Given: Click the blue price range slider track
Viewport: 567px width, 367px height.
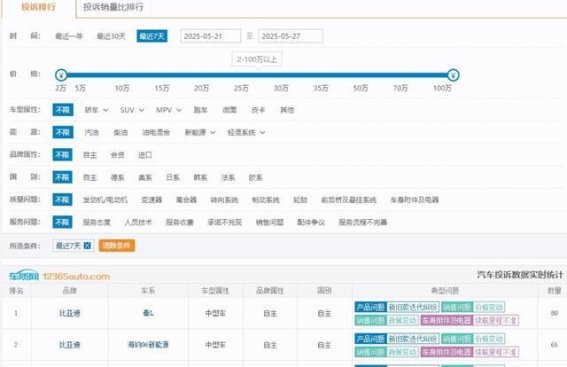Looking at the screenshot, I should tap(257, 75).
